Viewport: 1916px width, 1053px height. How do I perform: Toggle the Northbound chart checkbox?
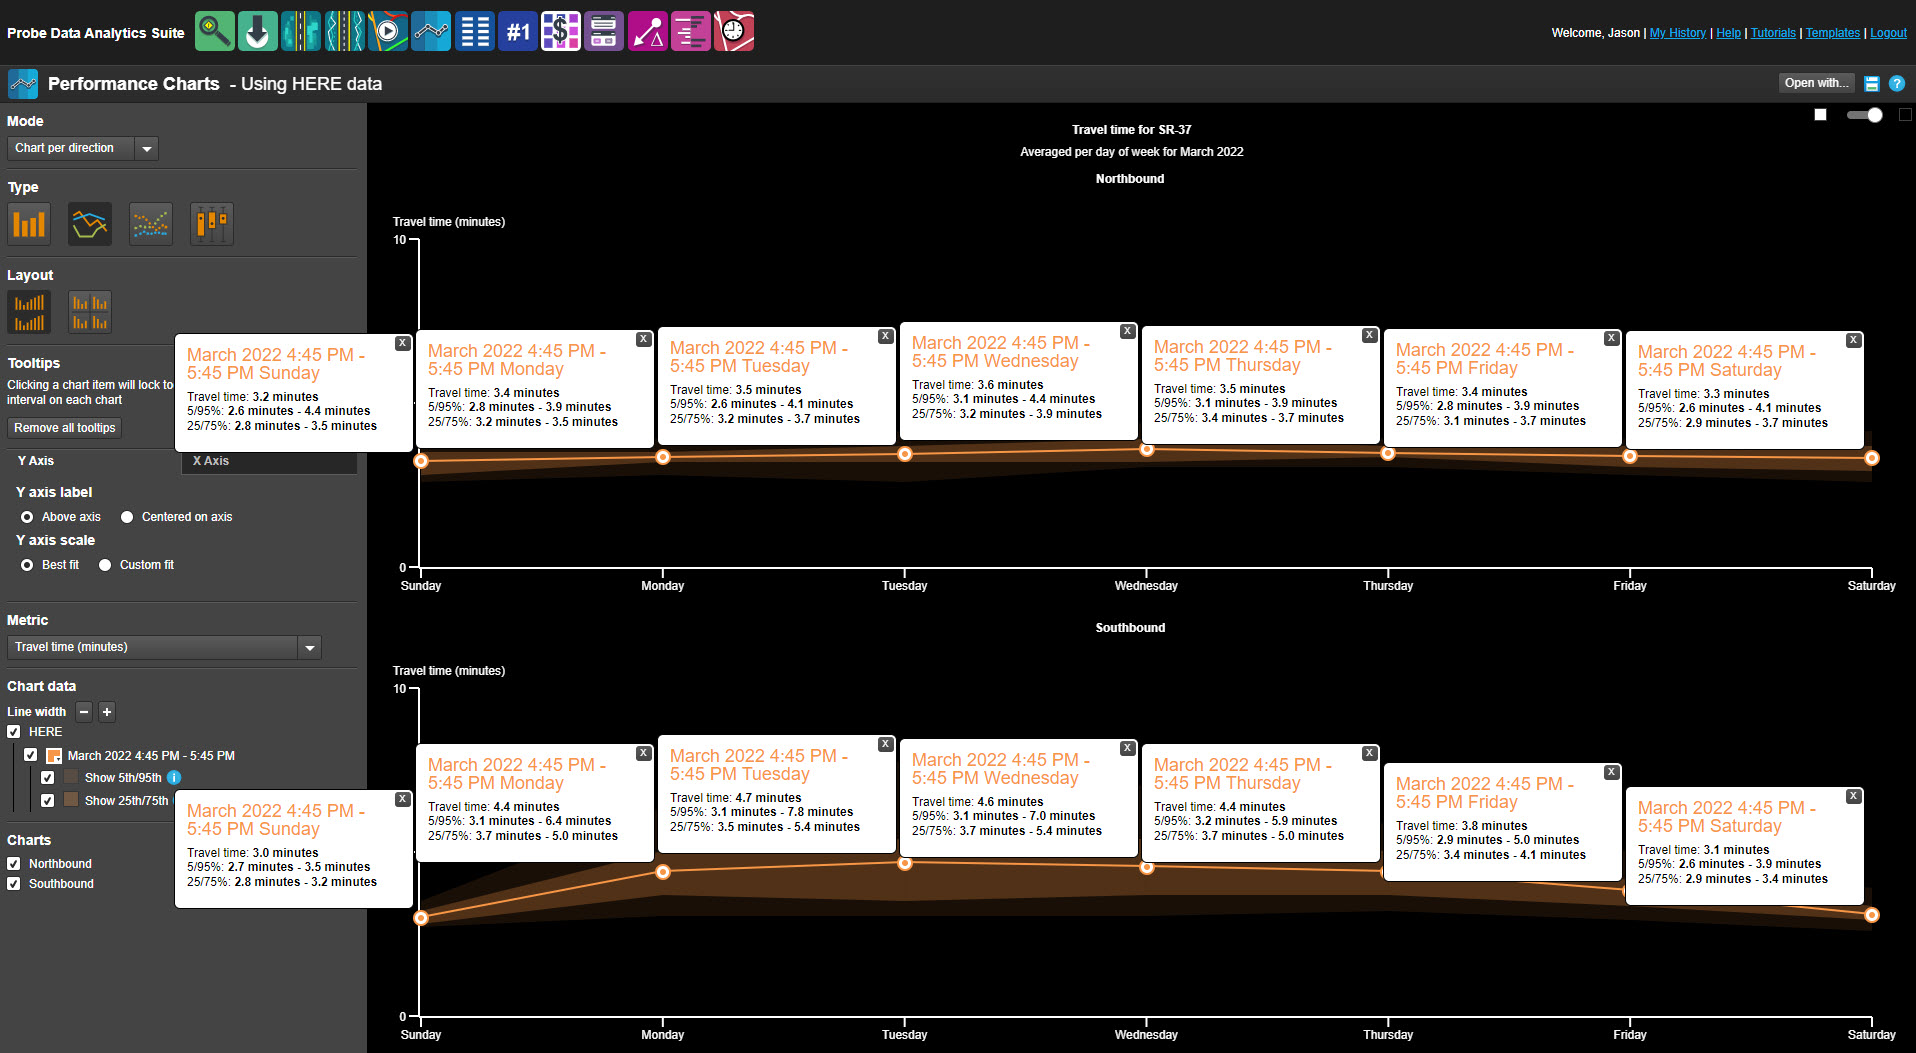click(x=14, y=864)
